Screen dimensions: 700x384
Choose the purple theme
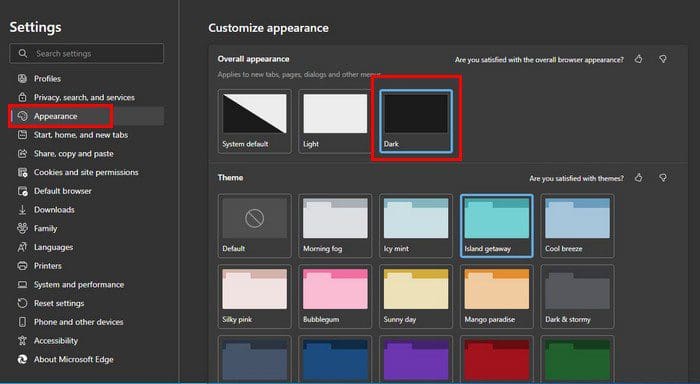click(x=416, y=359)
